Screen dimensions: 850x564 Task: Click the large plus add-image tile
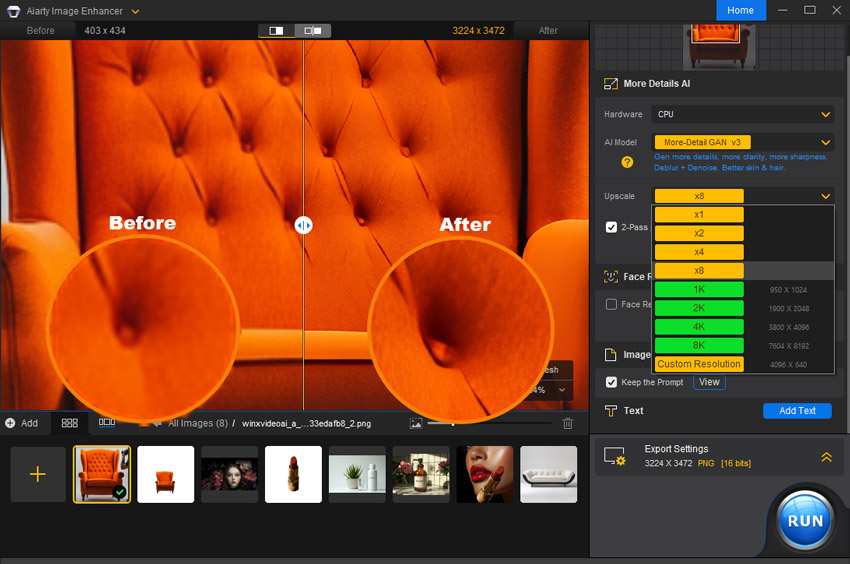(x=38, y=475)
